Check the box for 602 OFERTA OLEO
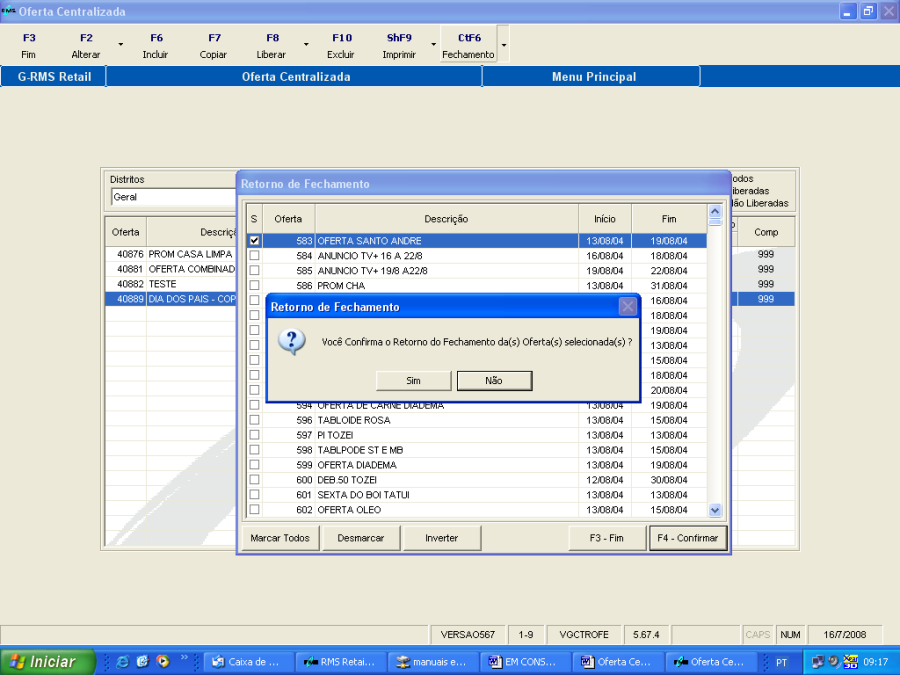Screen dimensions: 900x675 point(254,509)
